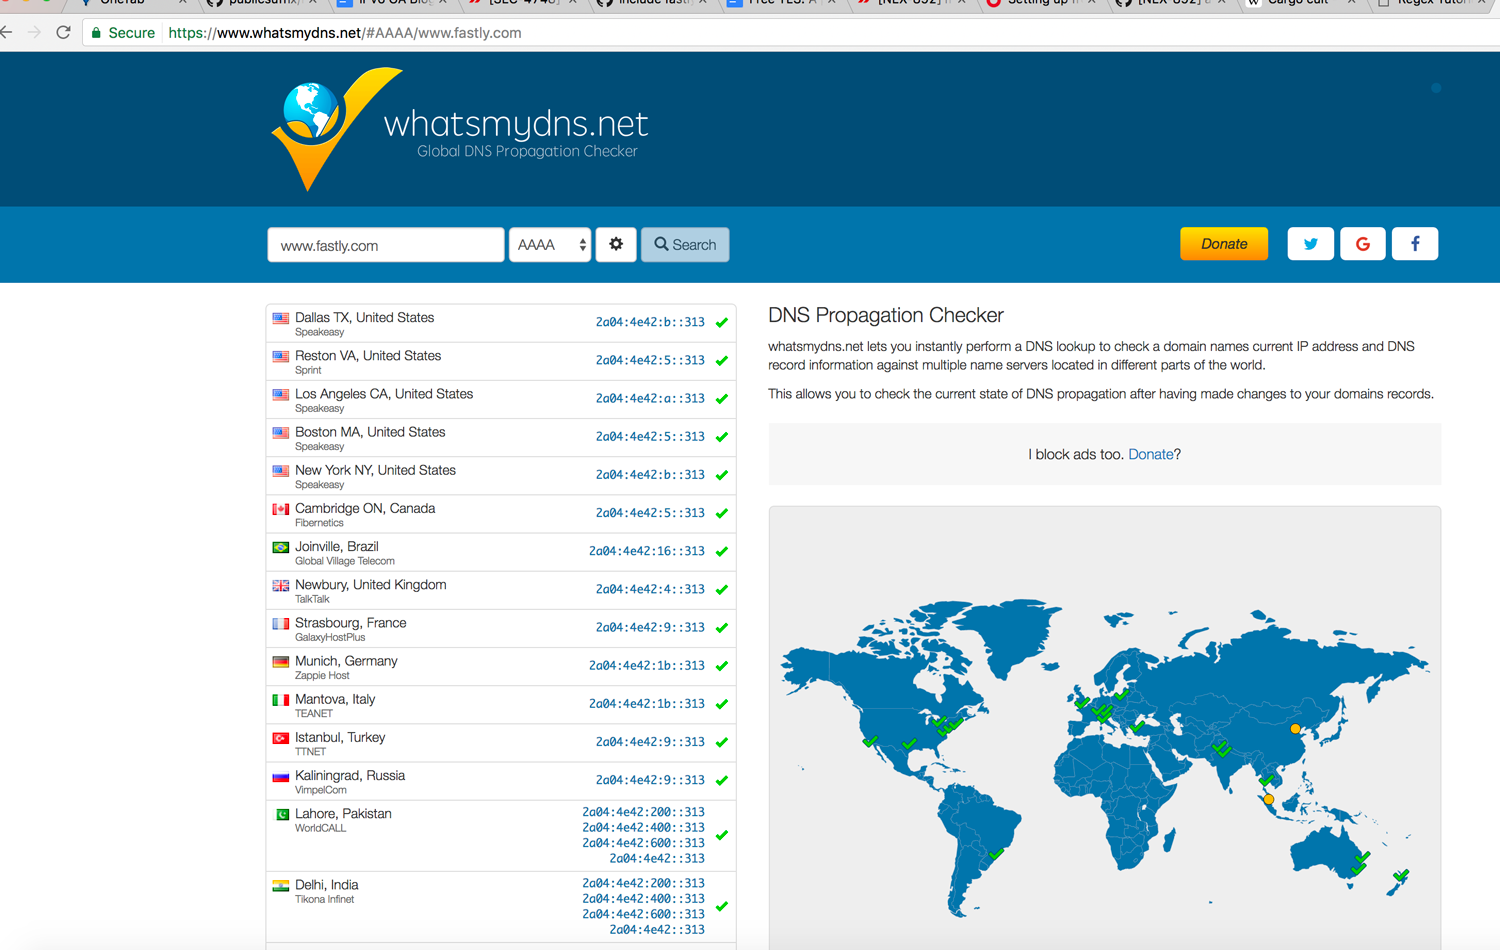
Task: Click 'Tikona Infinet' provider text
Action: click(324, 899)
